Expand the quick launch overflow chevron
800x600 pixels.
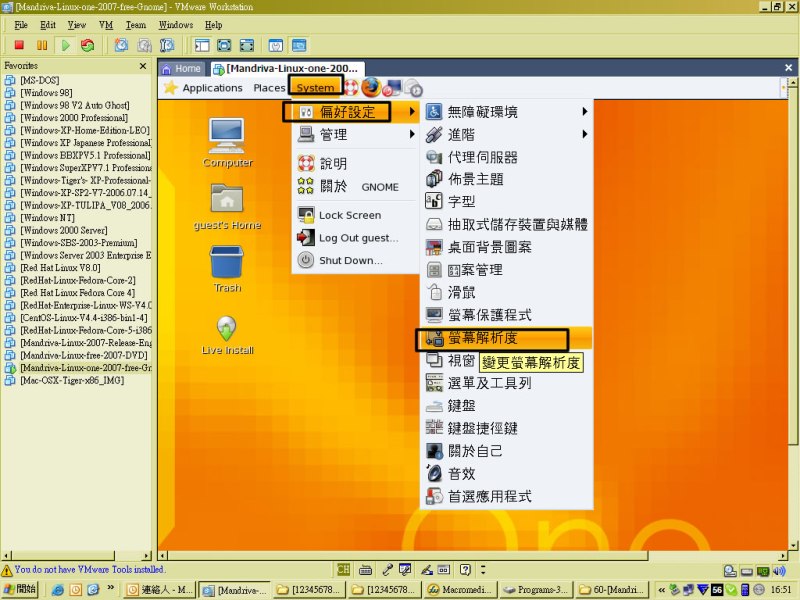(x=111, y=589)
